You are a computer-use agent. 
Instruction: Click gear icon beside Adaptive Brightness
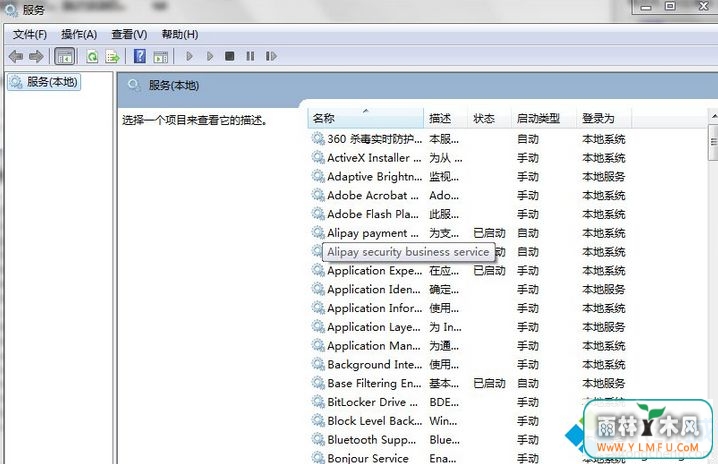318,176
